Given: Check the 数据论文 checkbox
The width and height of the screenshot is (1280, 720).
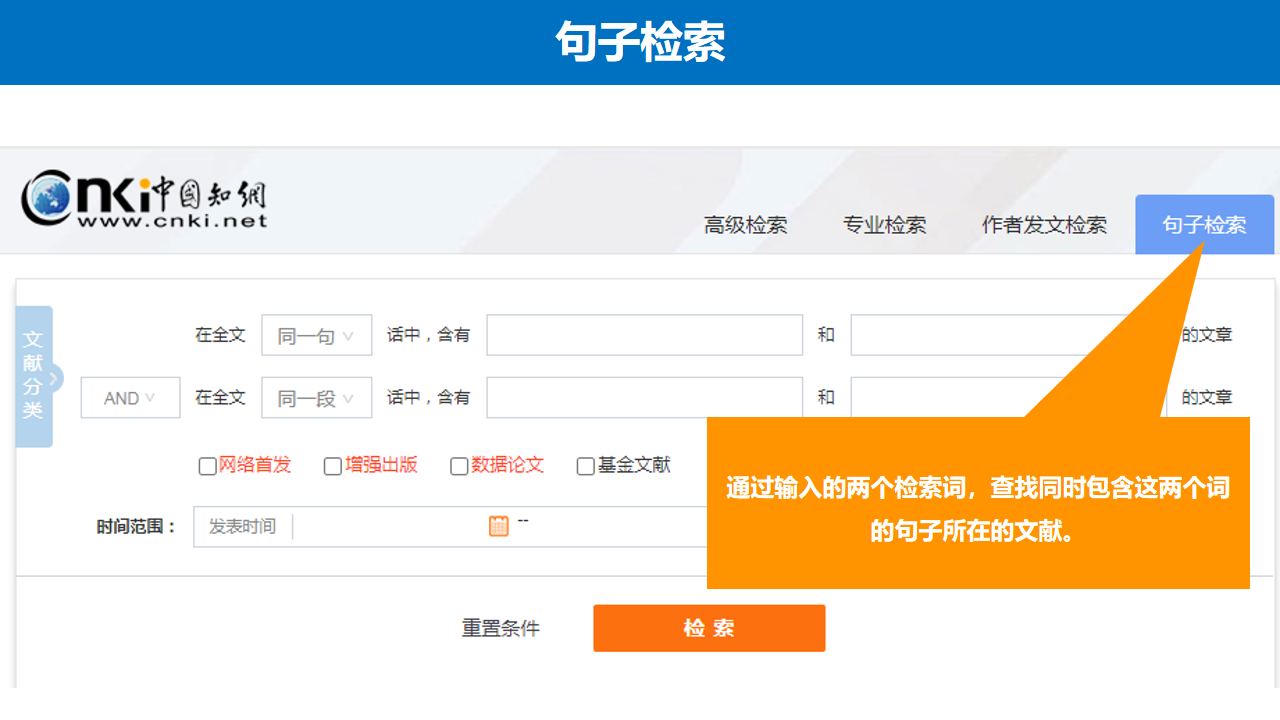Looking at the screenshot, I should tap(459, 466).
